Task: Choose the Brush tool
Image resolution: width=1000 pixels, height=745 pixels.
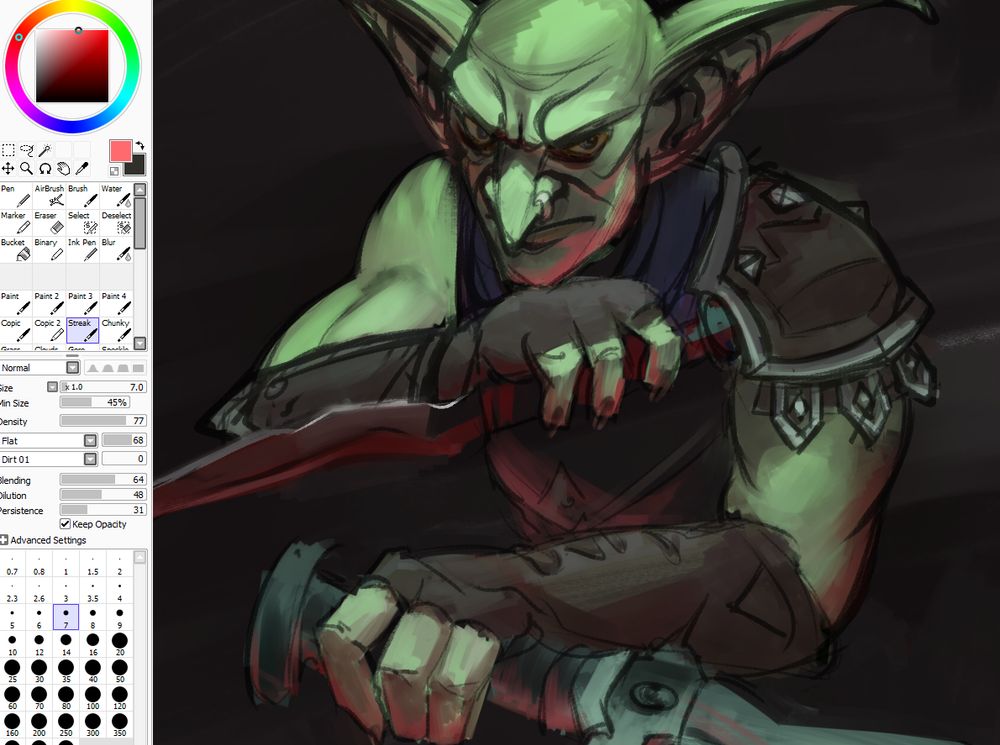Action: 83,196
